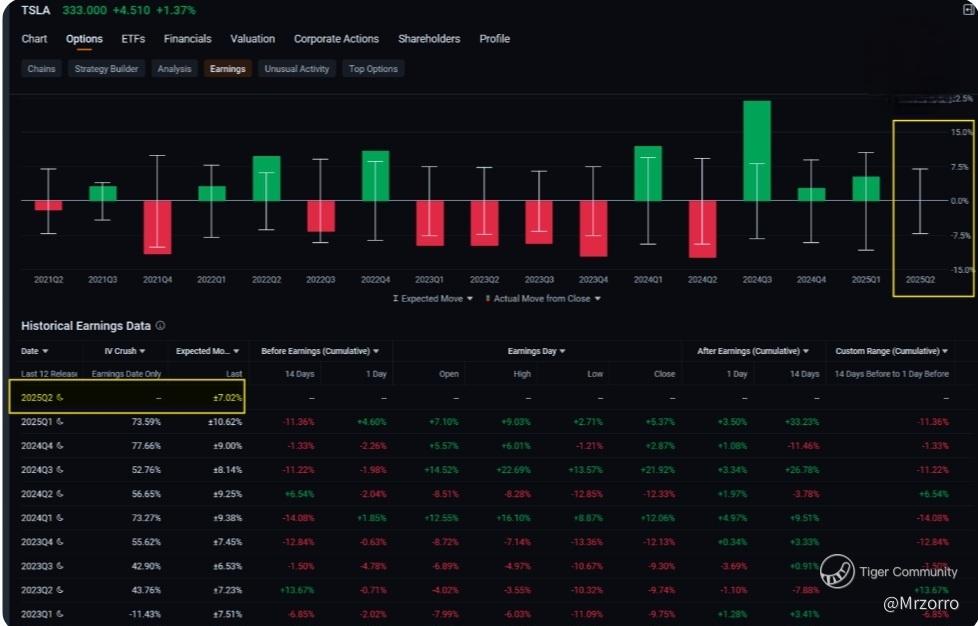
Task: Open the Financials tab
Action: [x=188, y=39]
